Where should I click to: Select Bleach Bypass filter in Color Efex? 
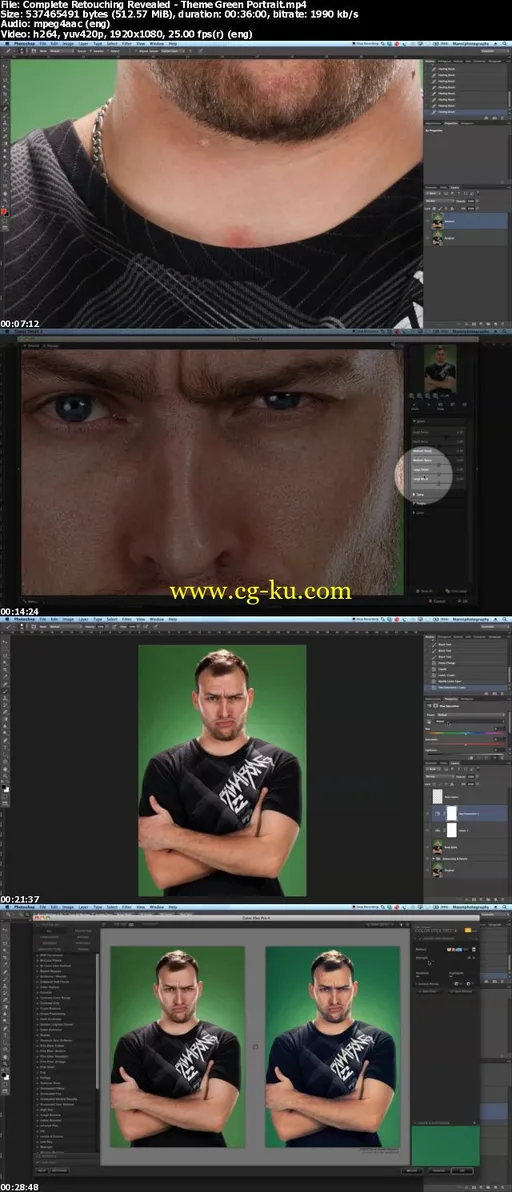52,971
